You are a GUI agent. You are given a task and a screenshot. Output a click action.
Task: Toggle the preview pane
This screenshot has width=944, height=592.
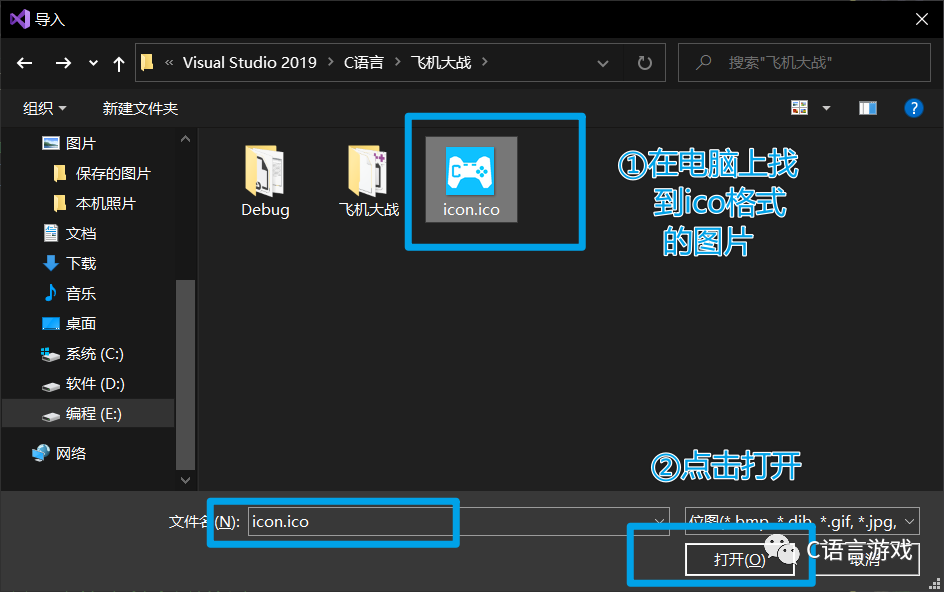(868, 108)
